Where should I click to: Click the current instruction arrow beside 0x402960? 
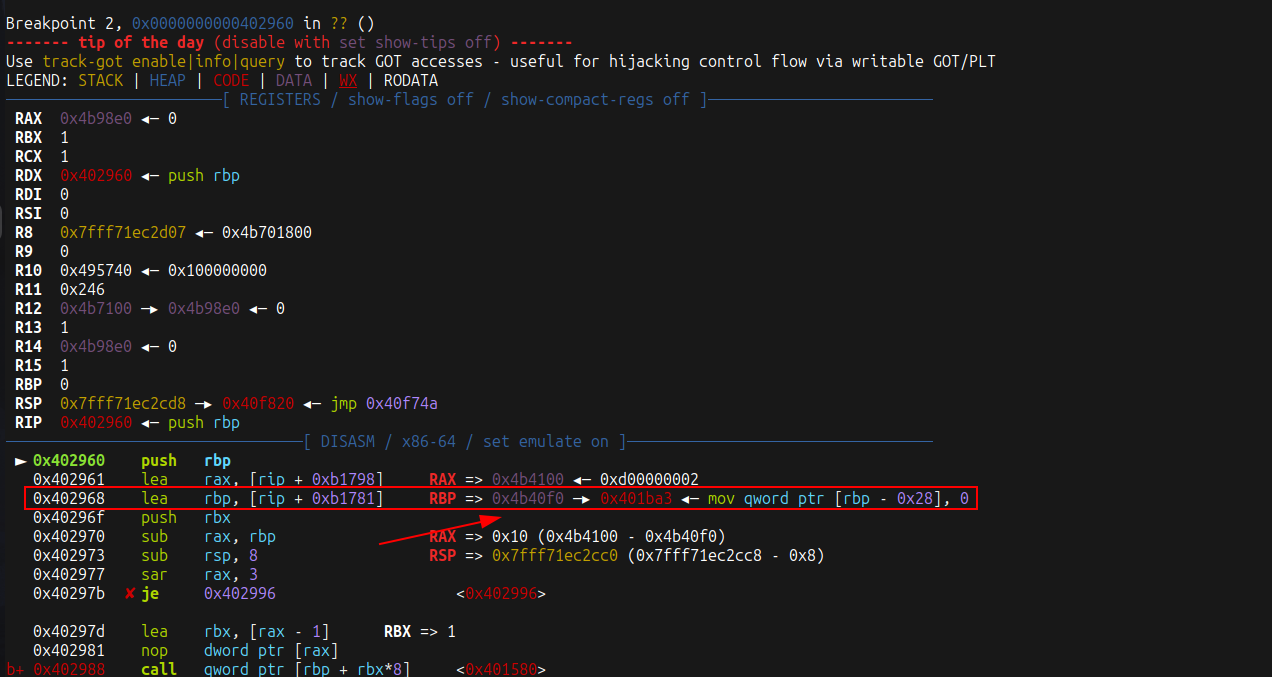coord(21,461)
